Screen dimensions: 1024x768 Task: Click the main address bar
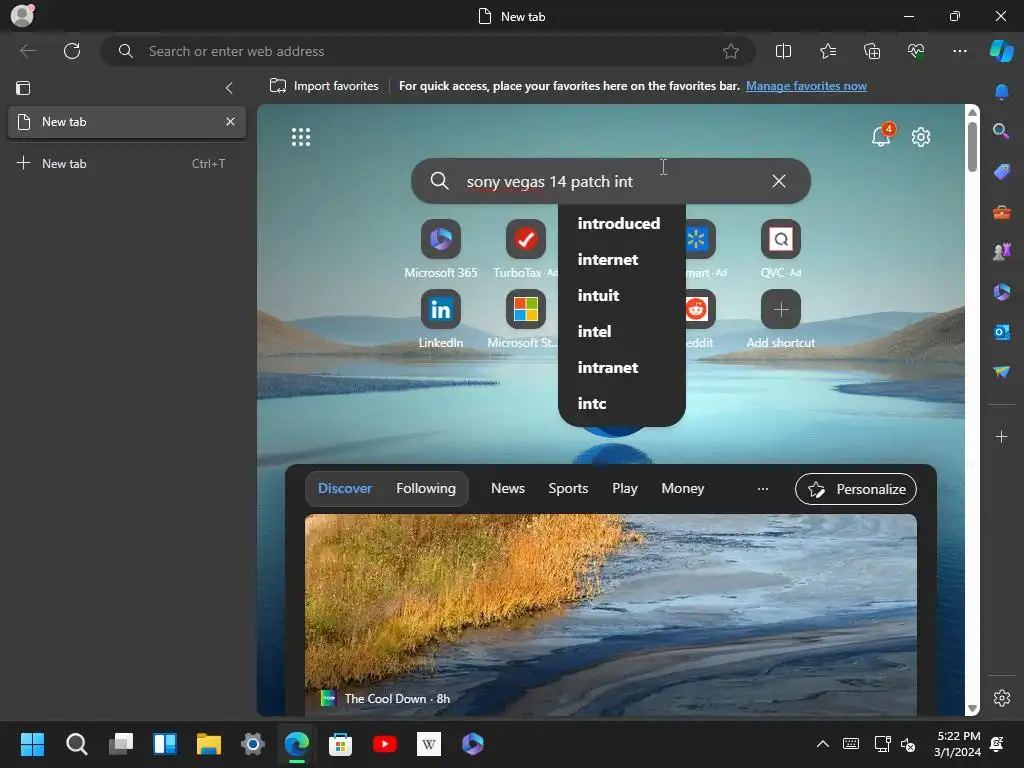click(x=428, y=51)
